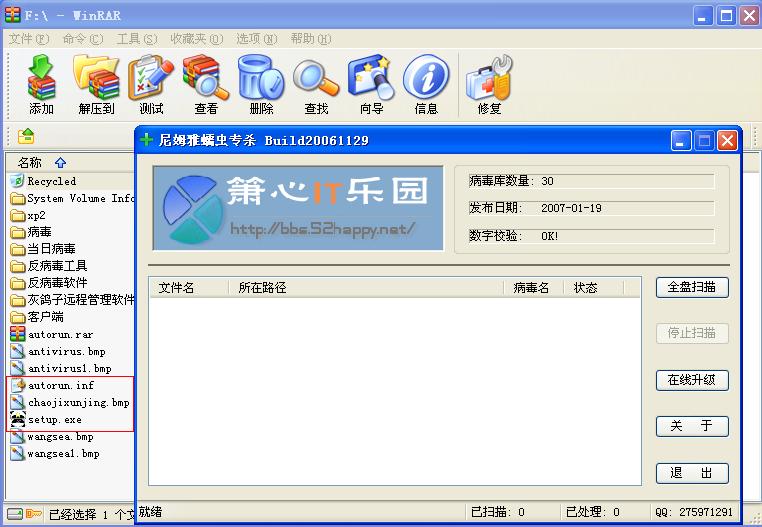The image size is (762, 527).
Task: Select setup.exe with panda icon
Action: (x=46, y=419)
